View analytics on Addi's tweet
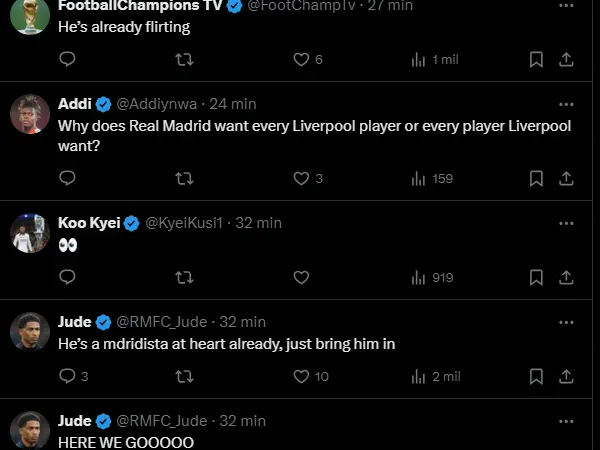The width and height of the screenshot is (600, 450). coord(419,178)
